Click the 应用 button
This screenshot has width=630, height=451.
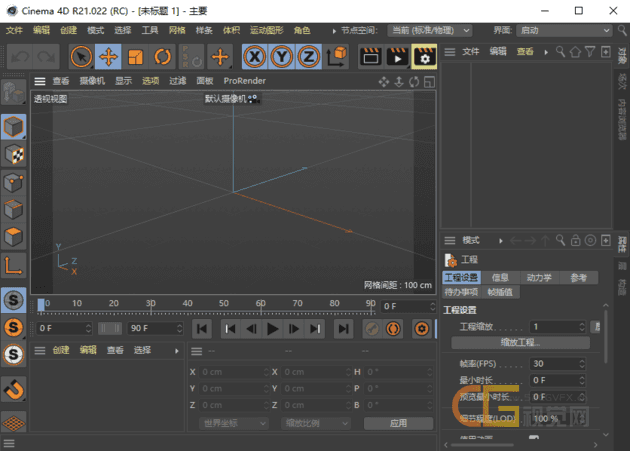(x=398, y=423)
